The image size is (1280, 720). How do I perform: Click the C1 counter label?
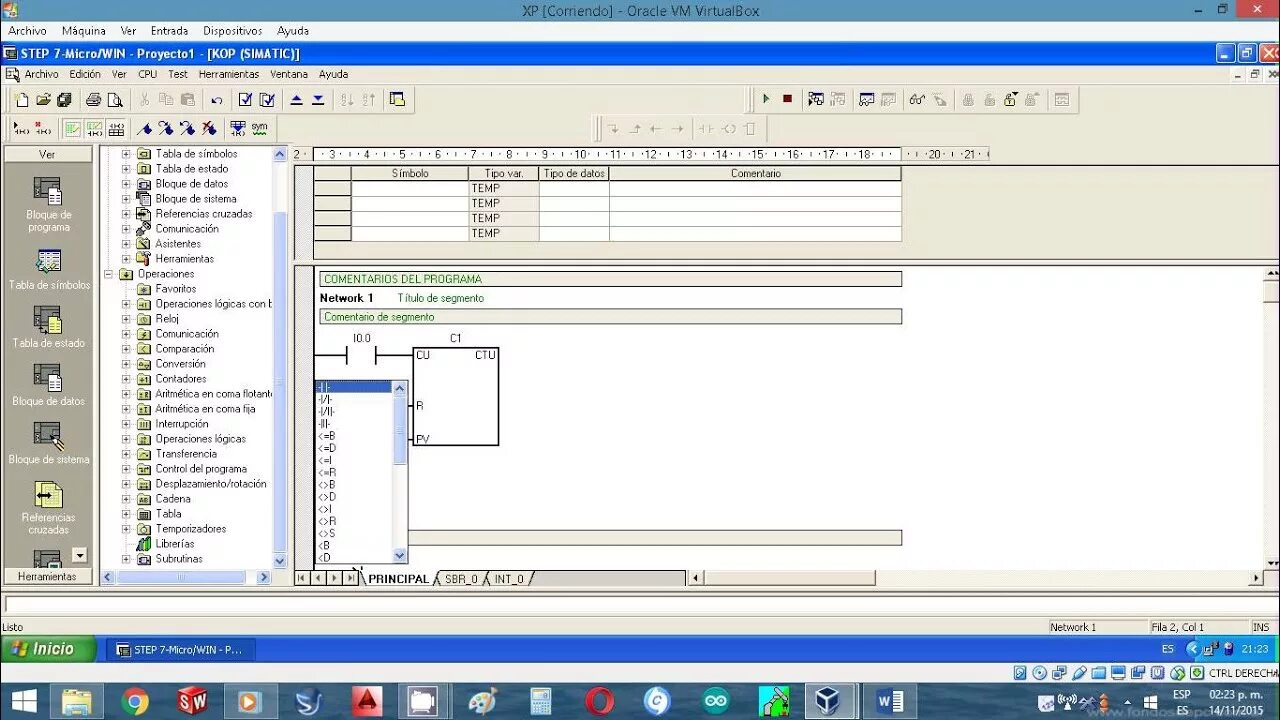455,339
